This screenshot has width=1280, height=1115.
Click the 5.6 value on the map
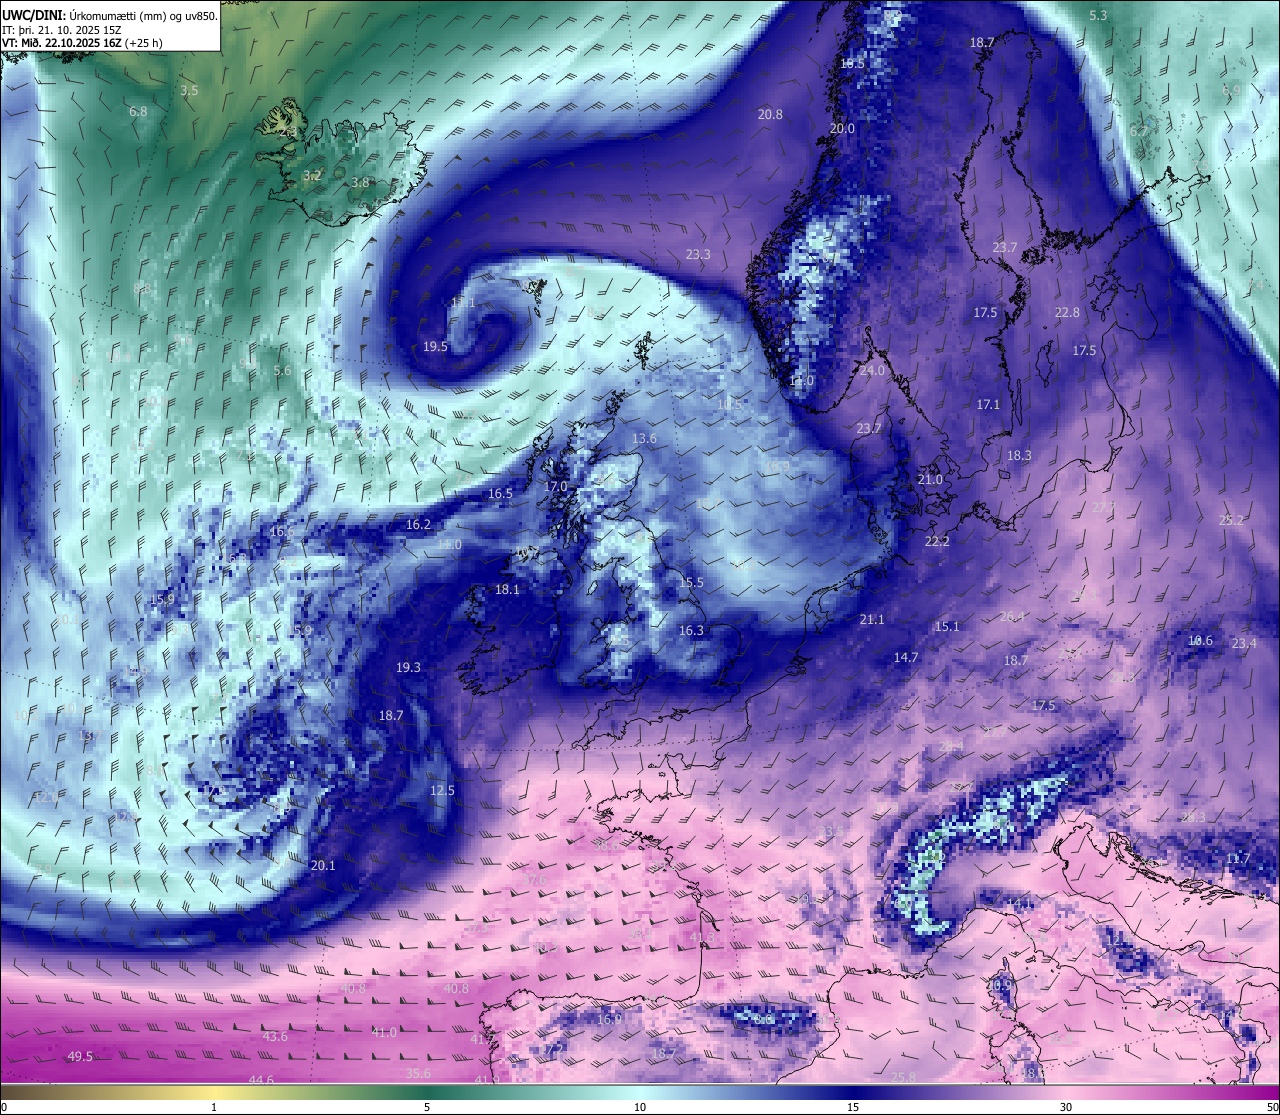point(282,371)
